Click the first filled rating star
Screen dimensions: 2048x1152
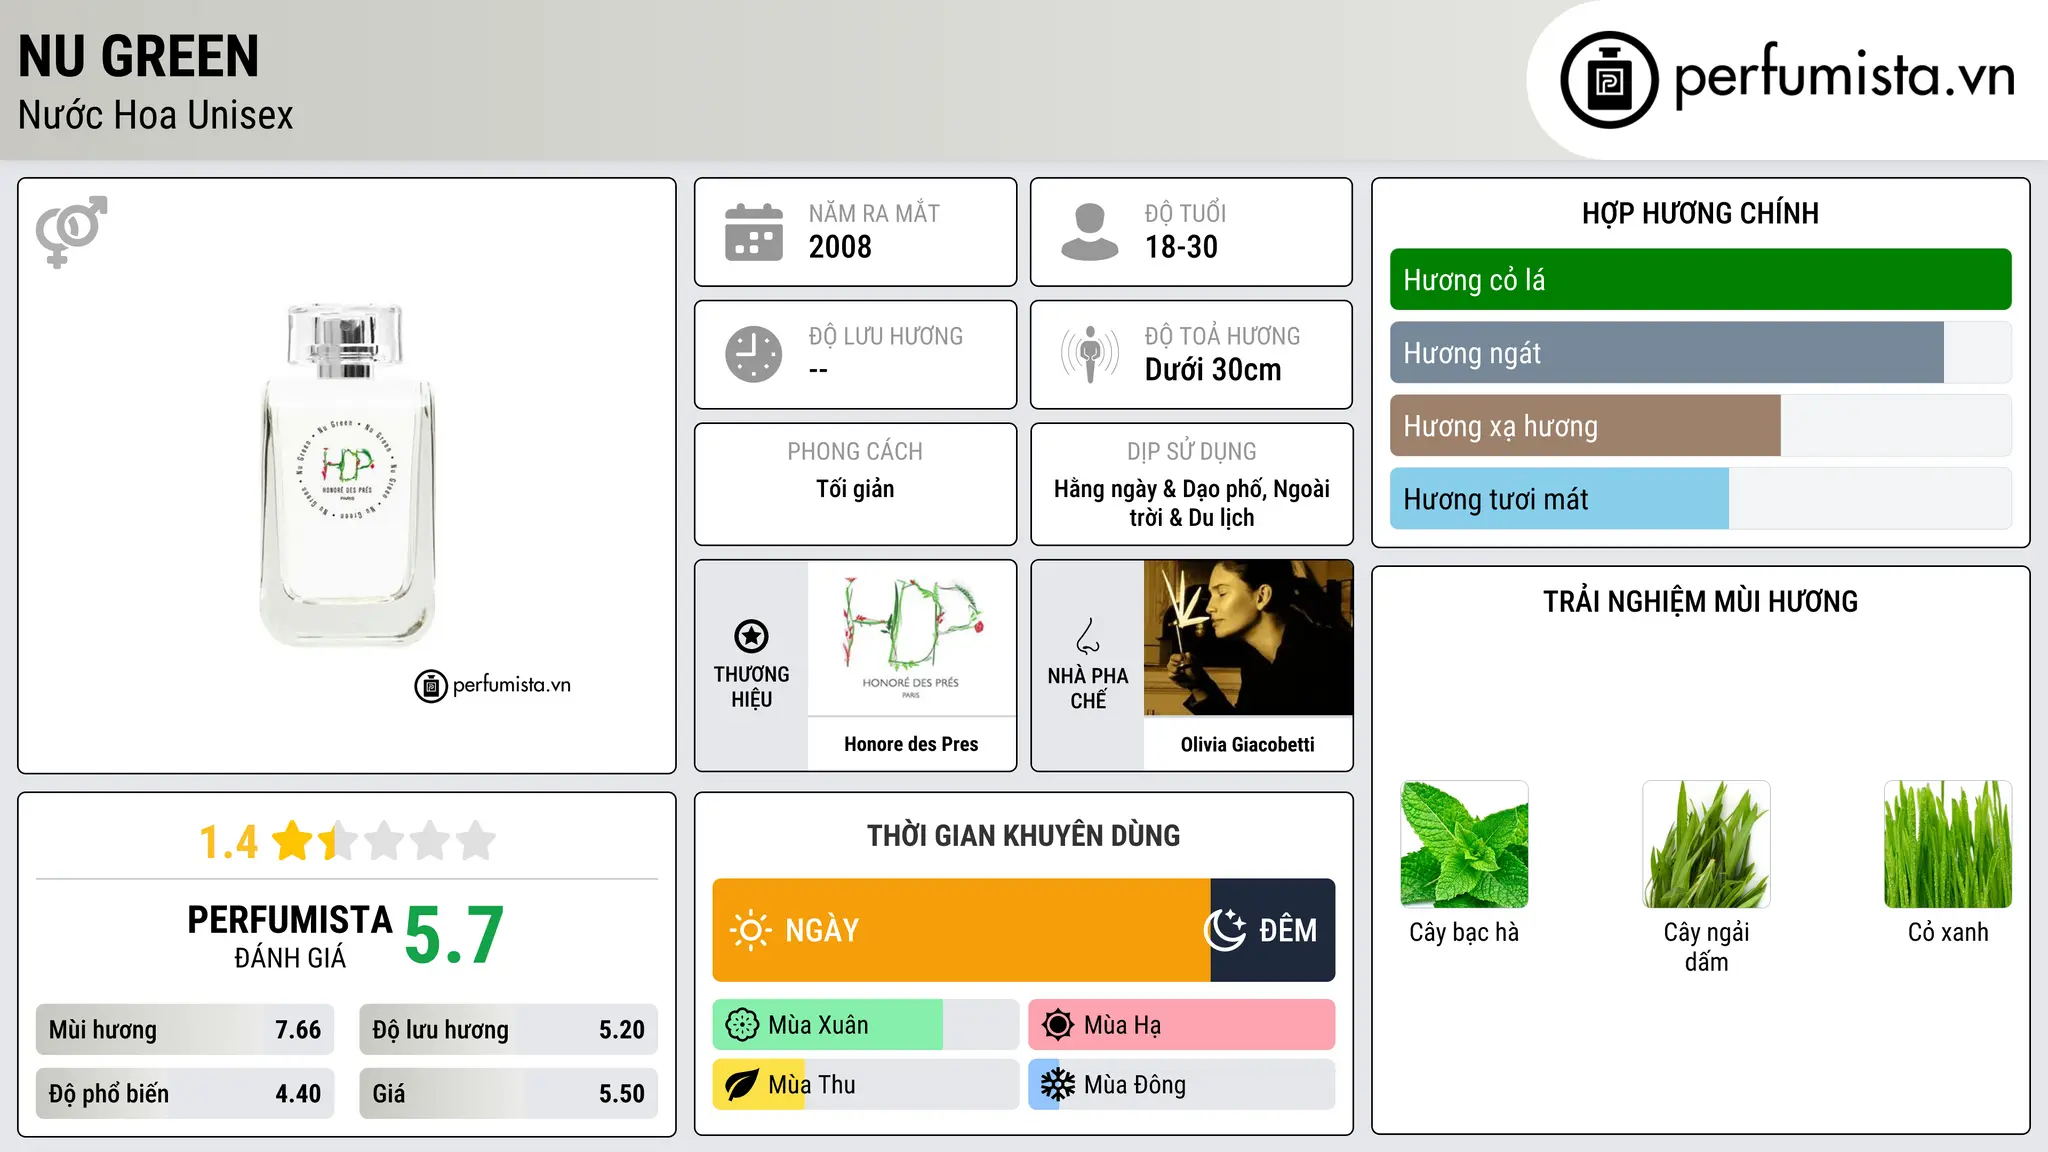[x=293, y=841]
